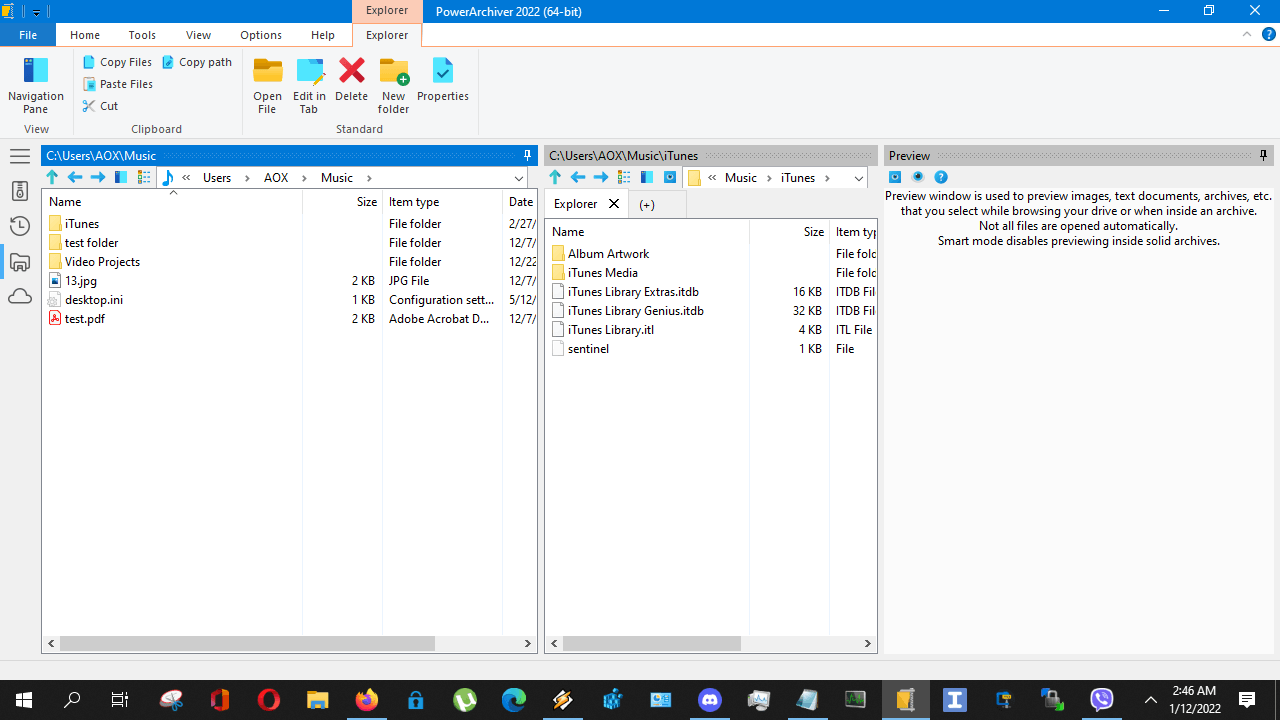Switch to the Home ribbon tab
The width and height of the screenshot is (1280, 720).
point(85,35)
